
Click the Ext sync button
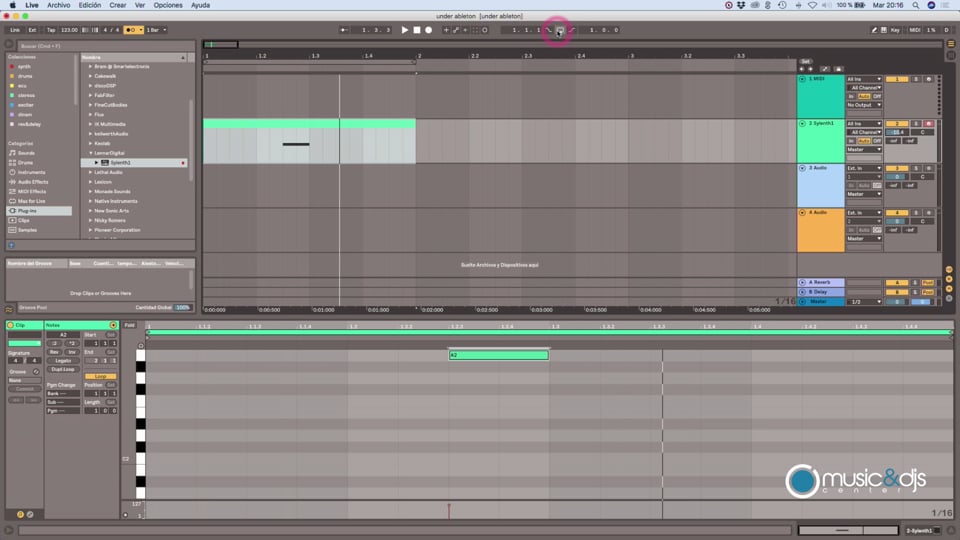click(x=32, y=29)
